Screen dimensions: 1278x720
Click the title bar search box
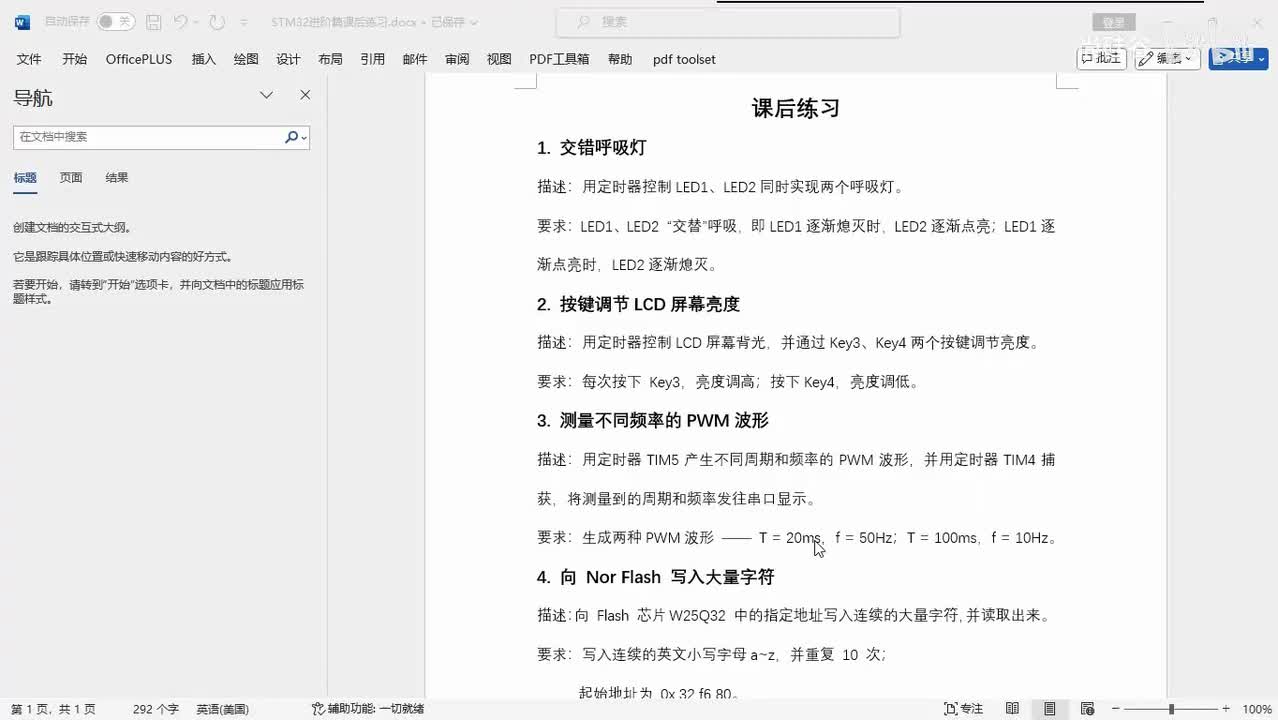pos(727,21)
